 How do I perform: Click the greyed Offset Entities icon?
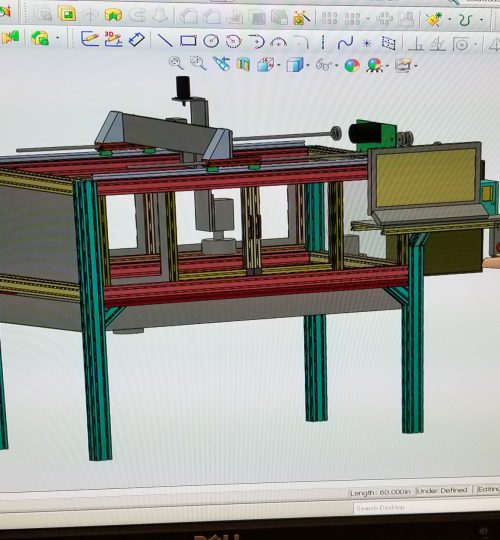coord(461,45)
